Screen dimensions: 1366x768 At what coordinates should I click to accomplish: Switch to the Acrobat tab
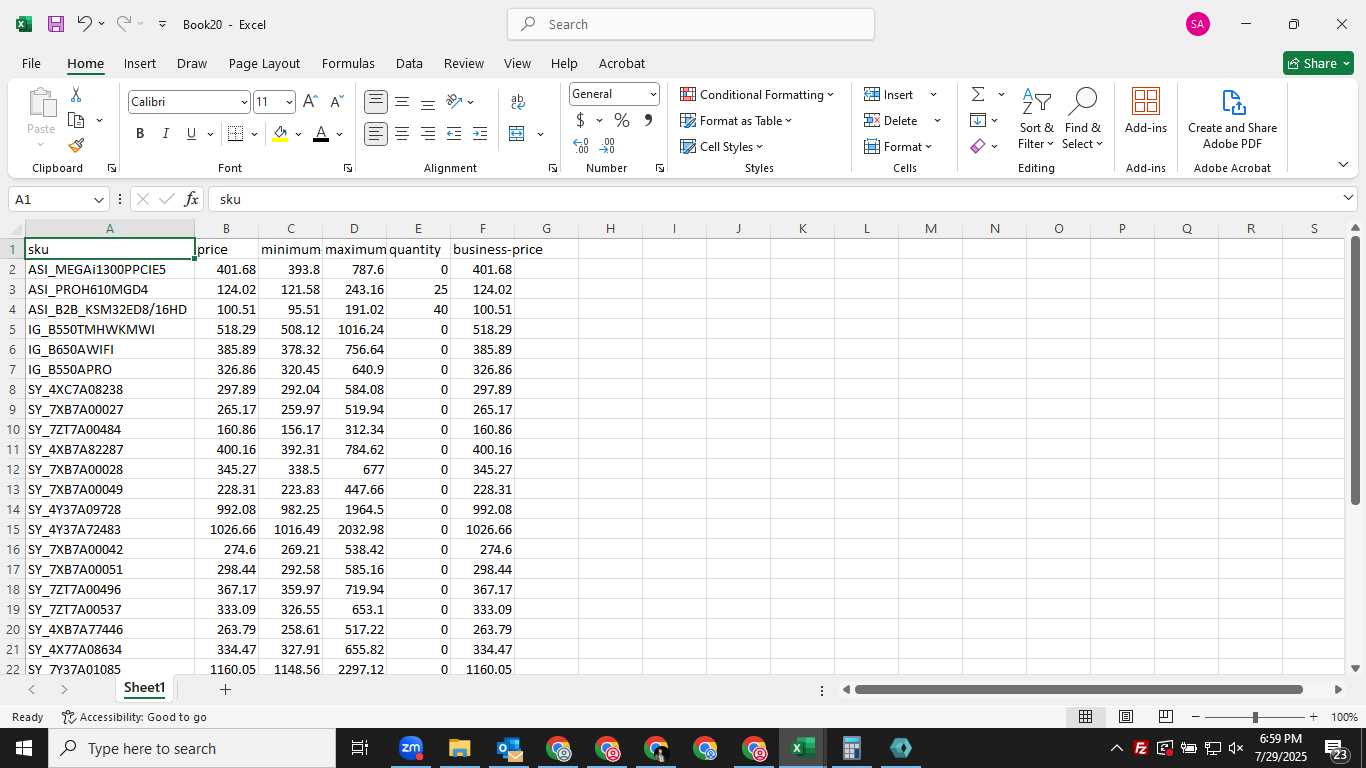[x=622, y=63]
